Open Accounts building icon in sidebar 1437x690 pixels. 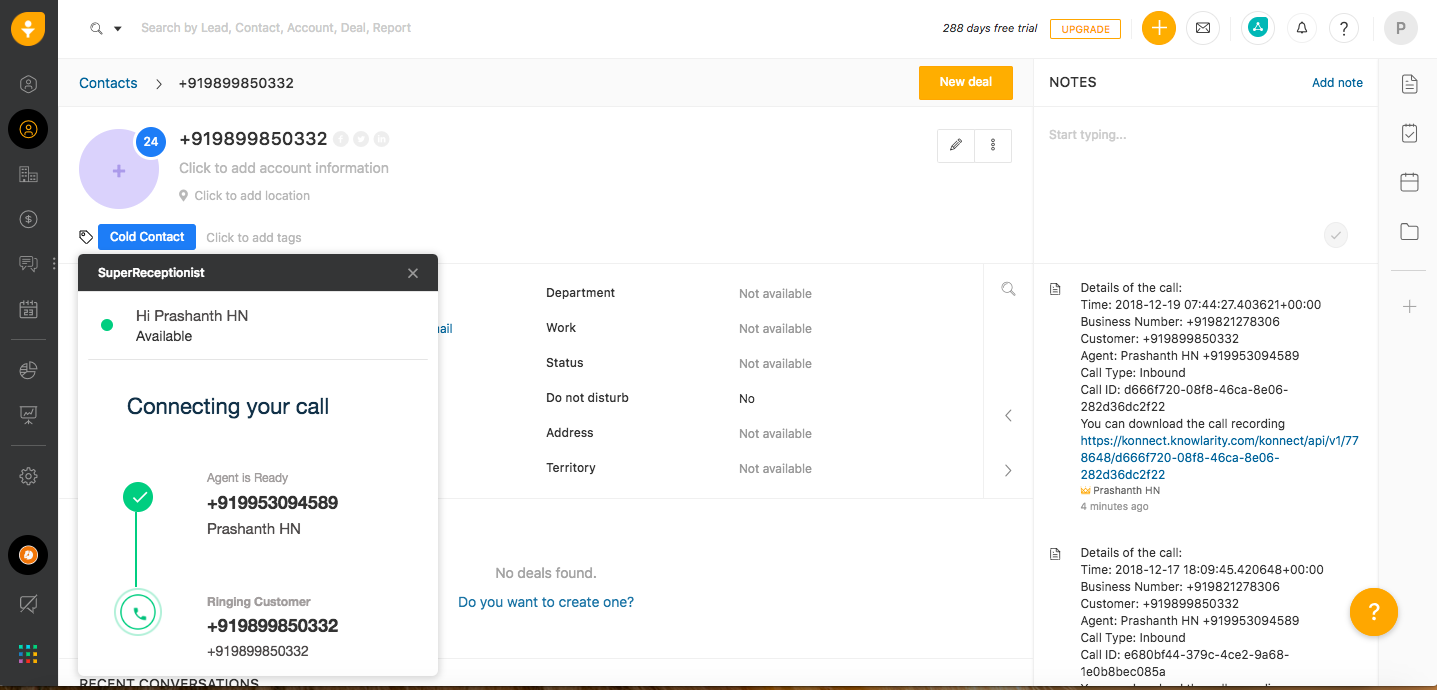pos(29,174)
